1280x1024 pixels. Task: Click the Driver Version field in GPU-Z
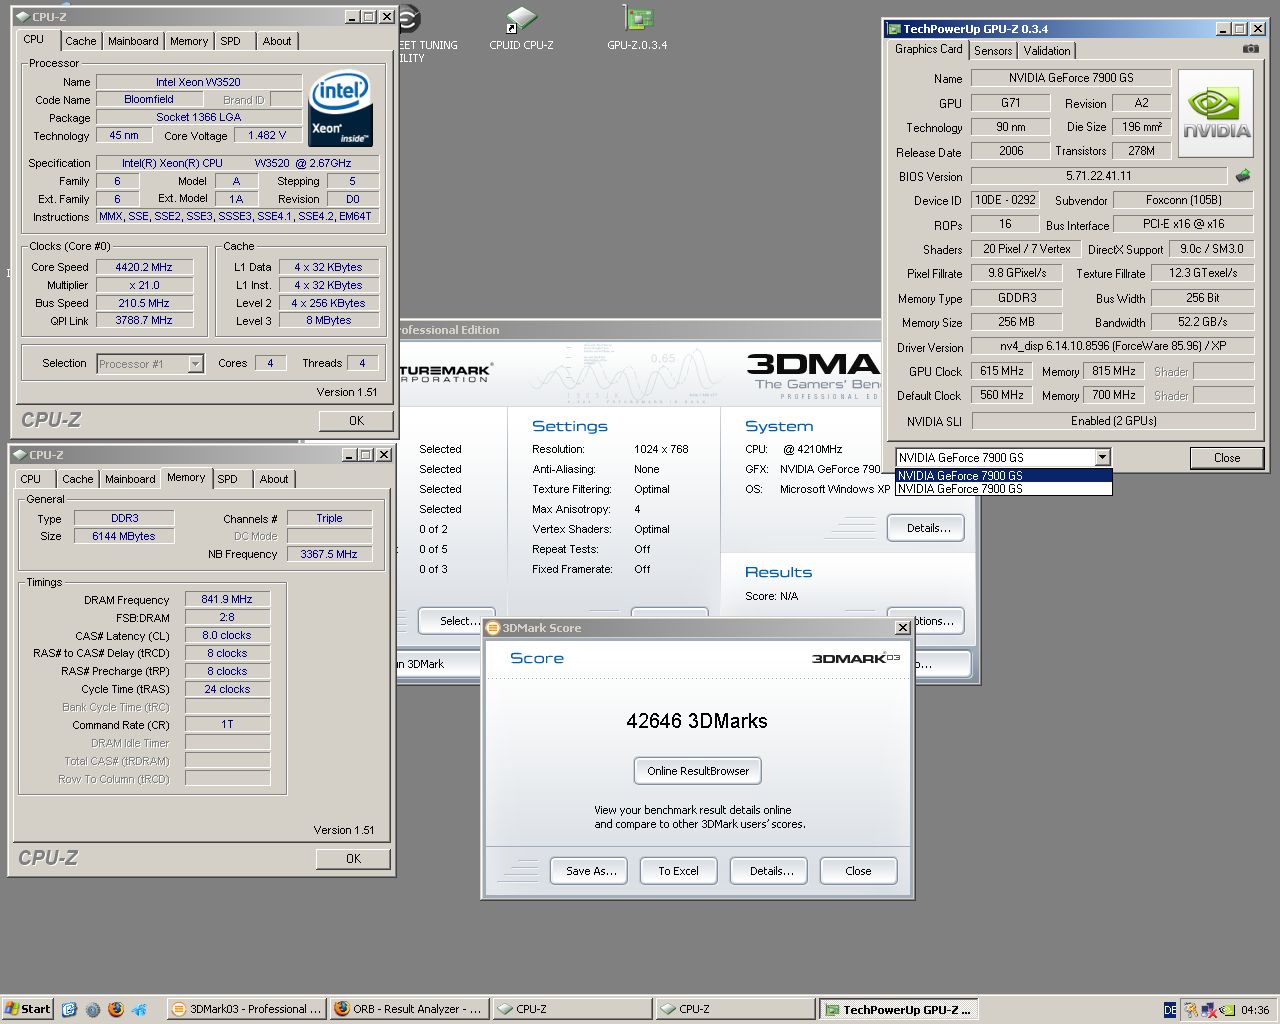[x=1113, y=346]
